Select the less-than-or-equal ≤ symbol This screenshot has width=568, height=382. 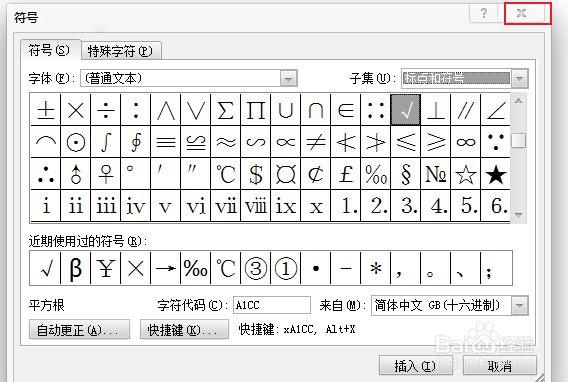(x=406, y=142)
